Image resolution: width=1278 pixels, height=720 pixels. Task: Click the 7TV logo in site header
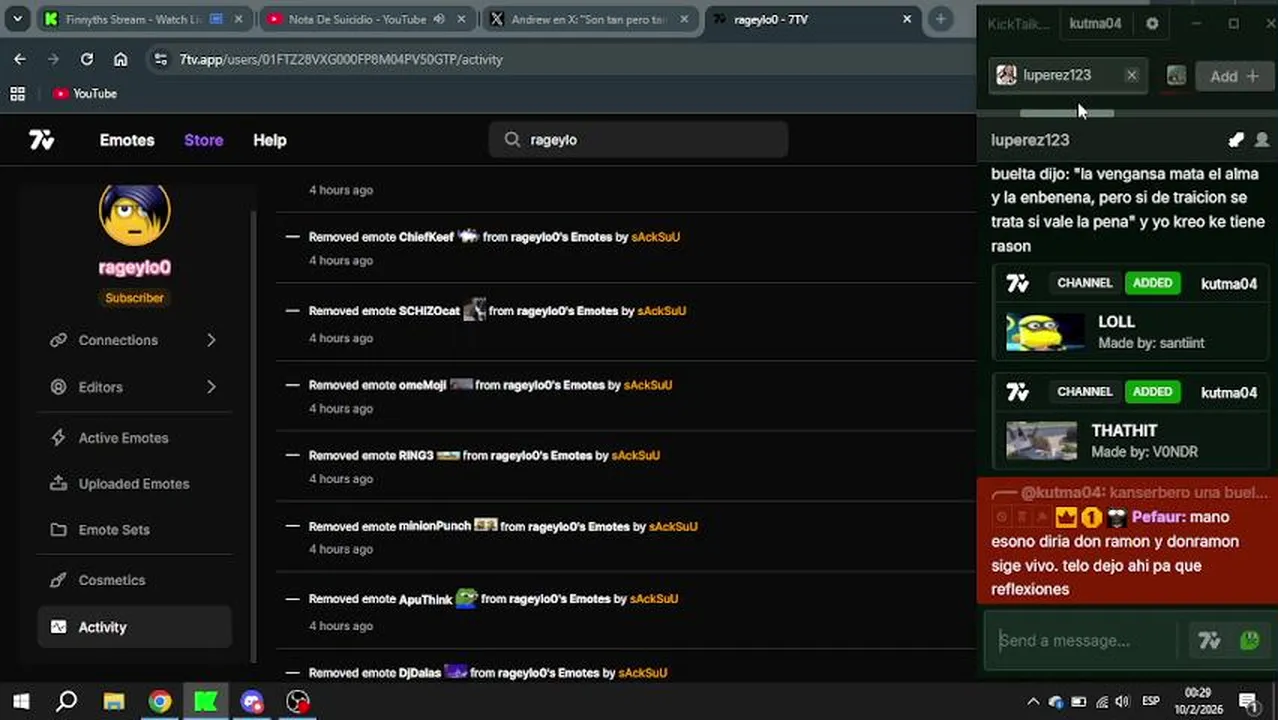click(x=42, y=140)
